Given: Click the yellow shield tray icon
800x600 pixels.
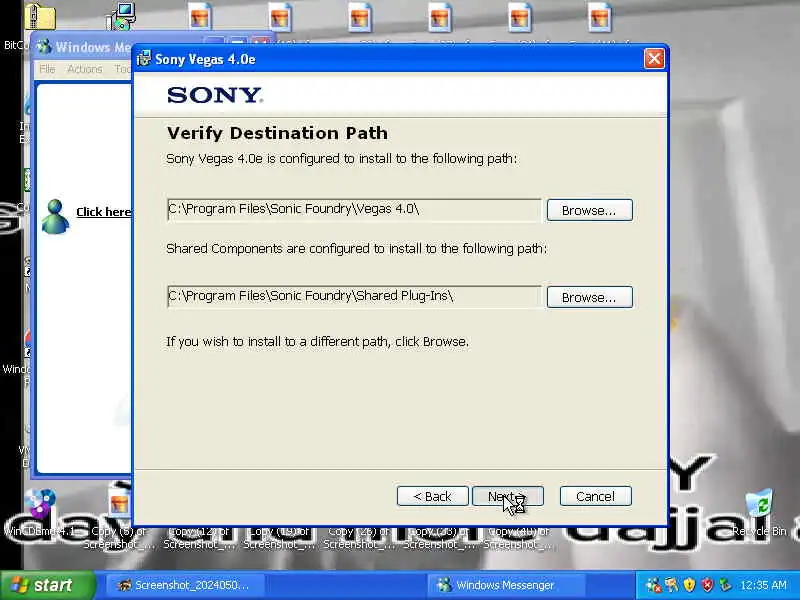Looking at the screenshot, I should click(x=689, y=585).
